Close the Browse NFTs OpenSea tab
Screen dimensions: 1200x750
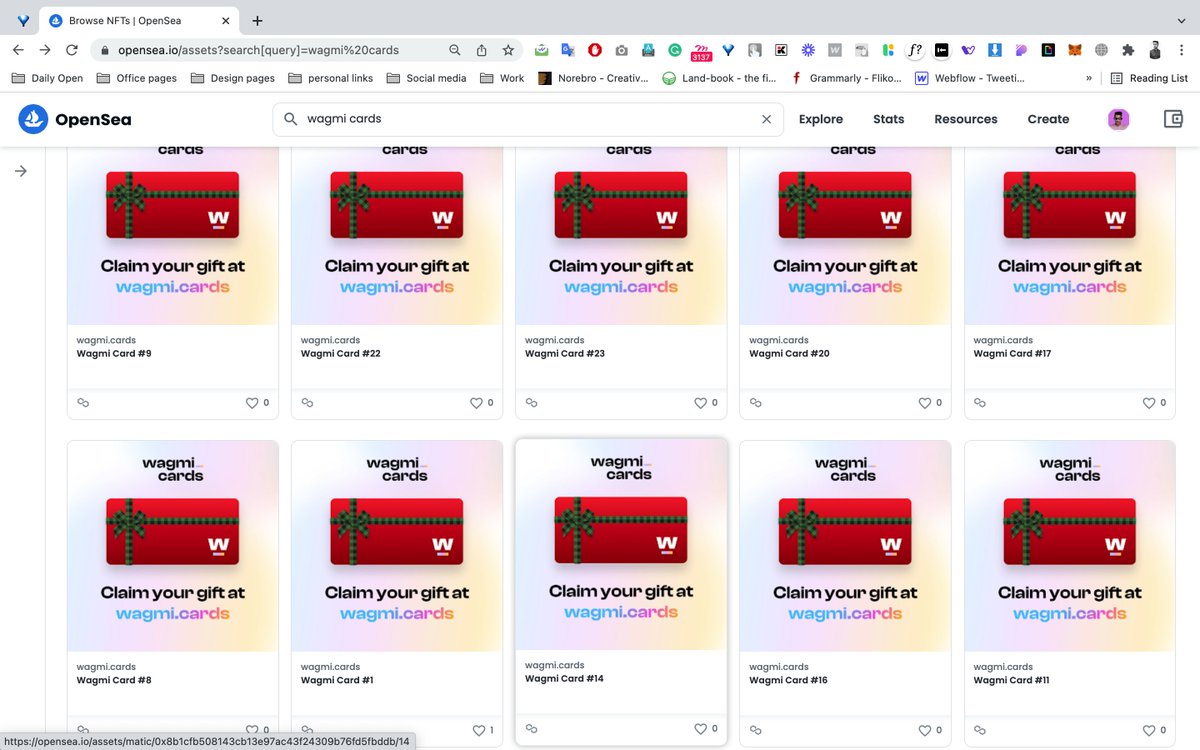227,20
